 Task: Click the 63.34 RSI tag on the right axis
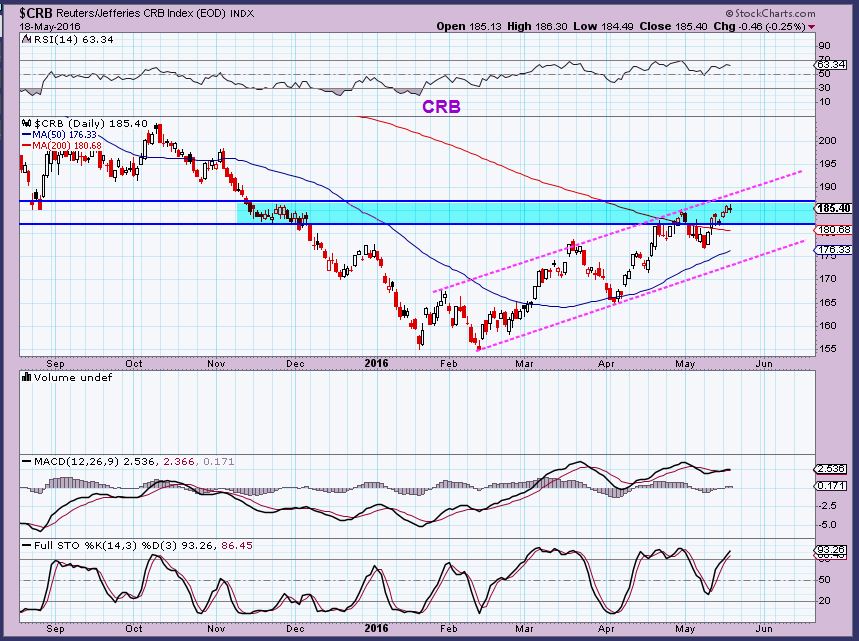(831, 65)
